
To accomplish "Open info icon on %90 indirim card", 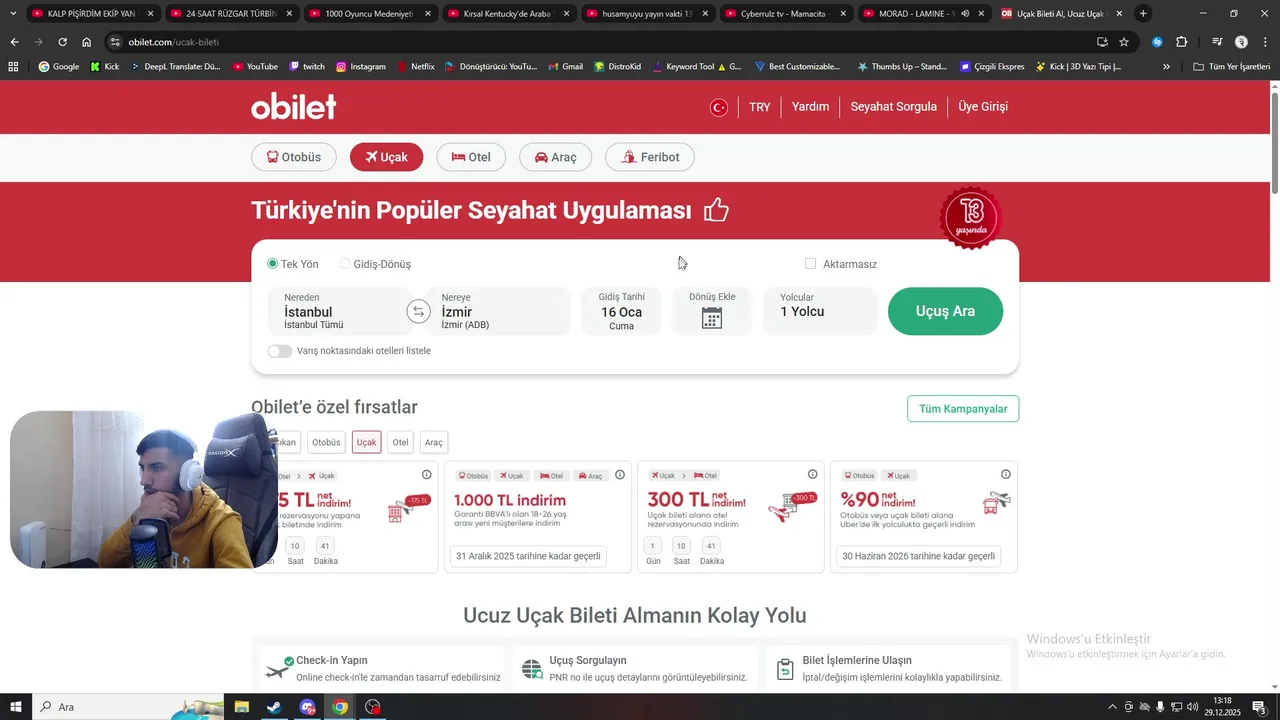I will [1006, 475].
